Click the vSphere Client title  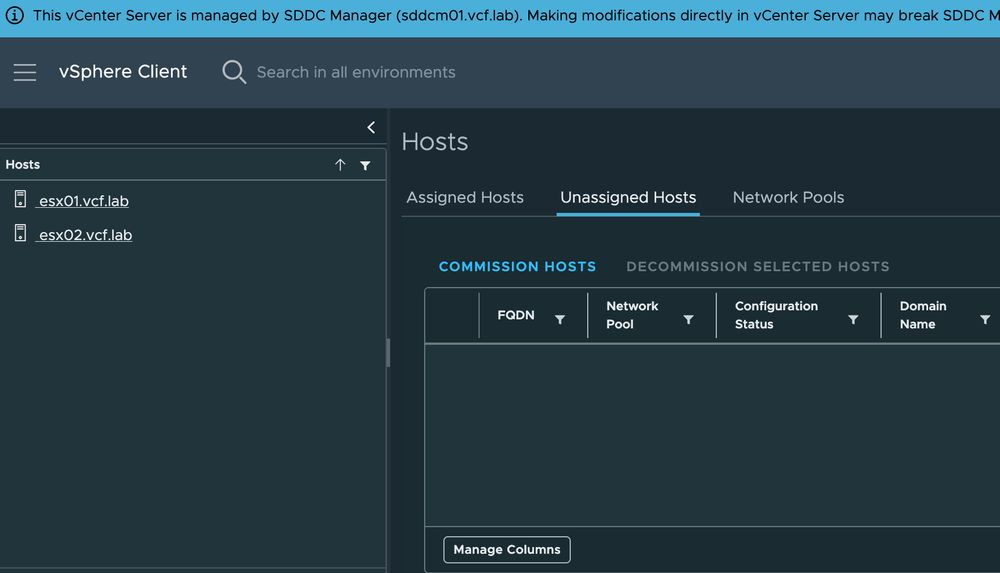pos(123,71)
